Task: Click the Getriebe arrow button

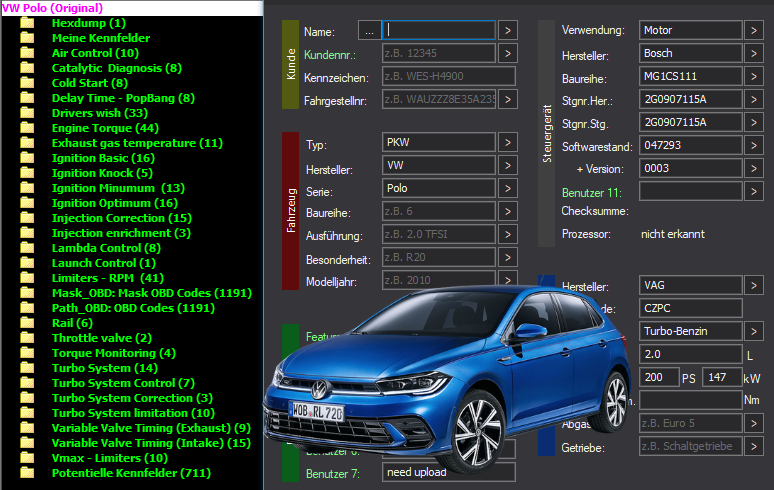Action: click(754, 446)
